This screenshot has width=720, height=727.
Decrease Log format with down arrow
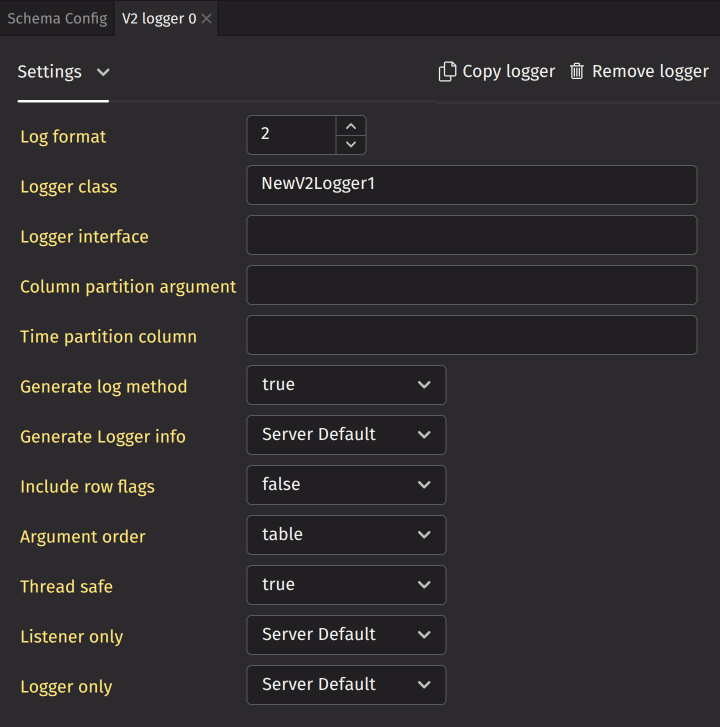pos(350,144)
